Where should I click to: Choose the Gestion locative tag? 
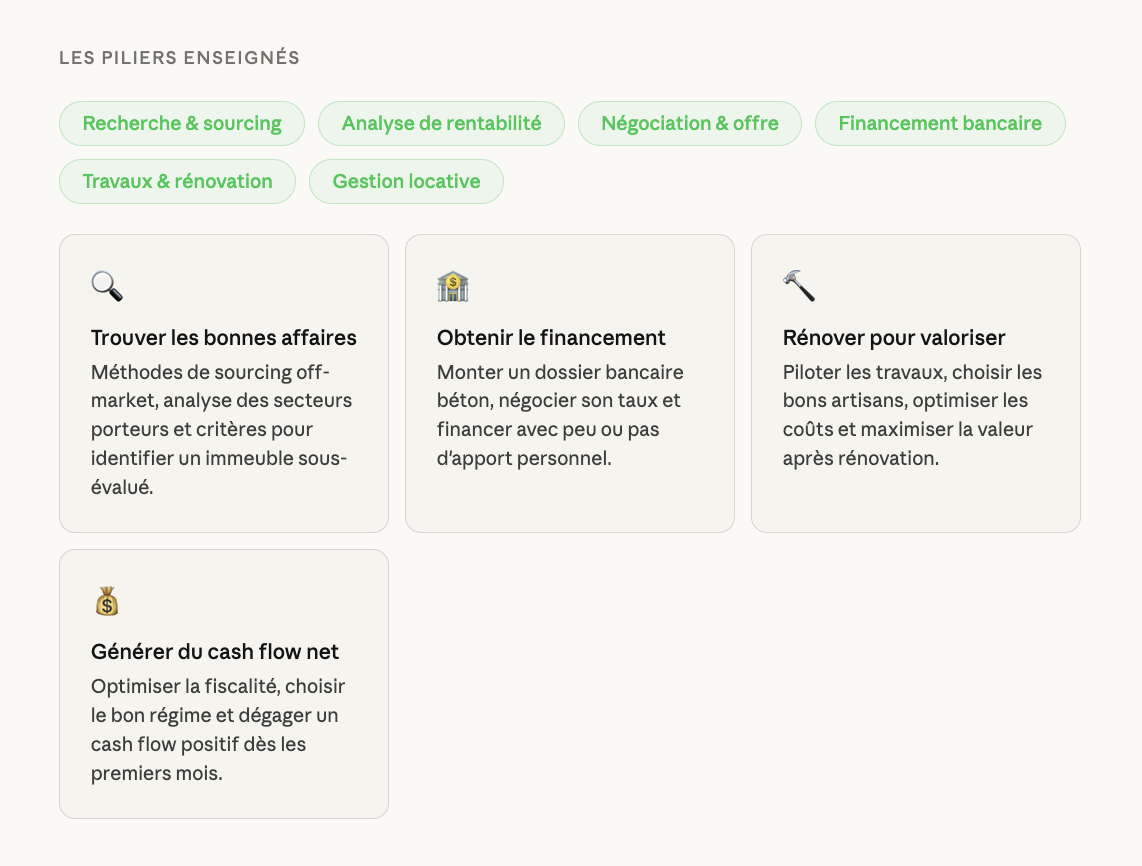click(406, 182)
